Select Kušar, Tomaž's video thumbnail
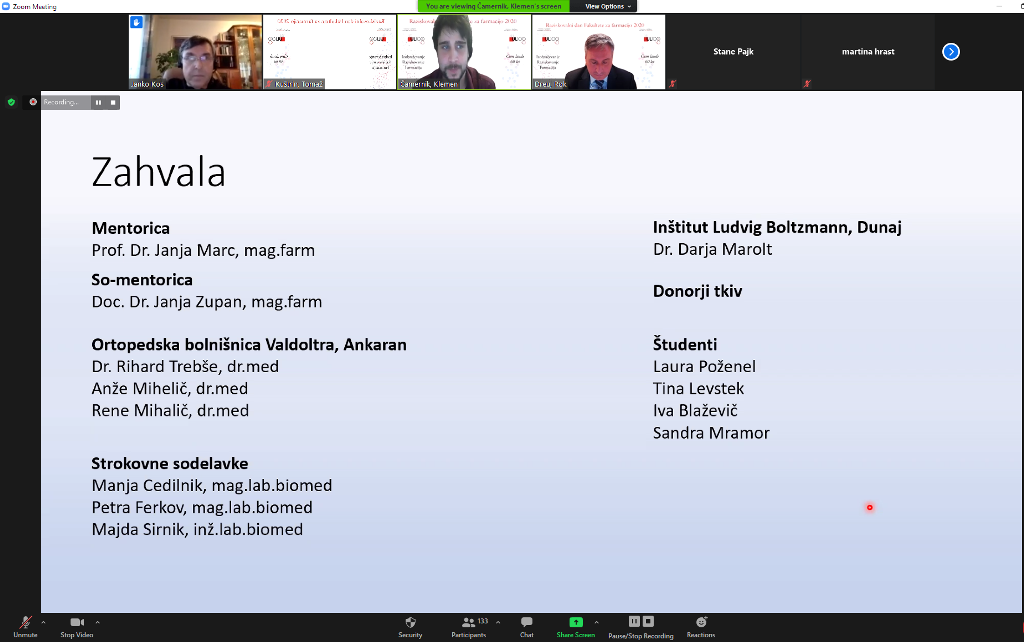The width and height of the screenshot is (1024, 642). (329, 52)
